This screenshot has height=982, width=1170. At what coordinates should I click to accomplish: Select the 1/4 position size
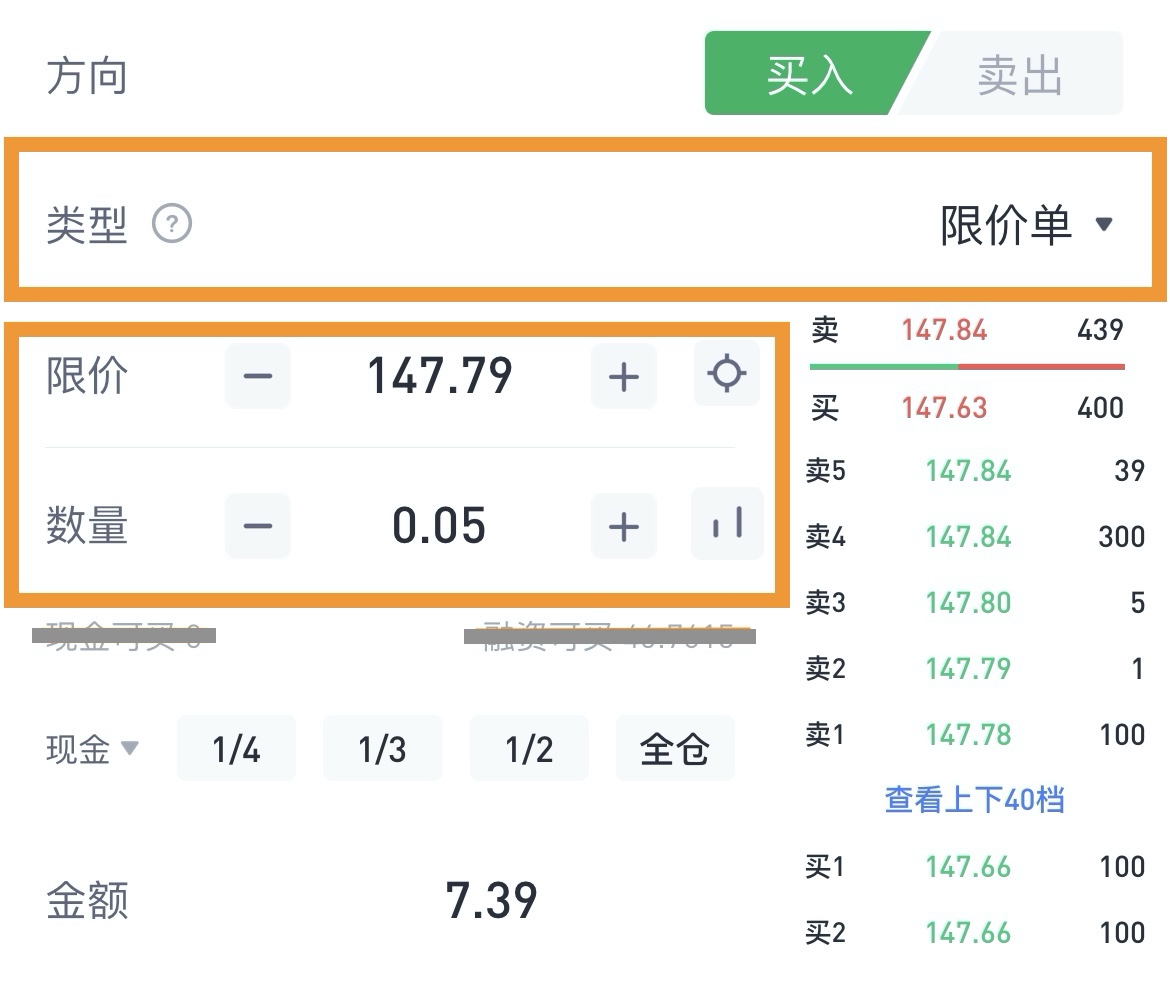236,748
